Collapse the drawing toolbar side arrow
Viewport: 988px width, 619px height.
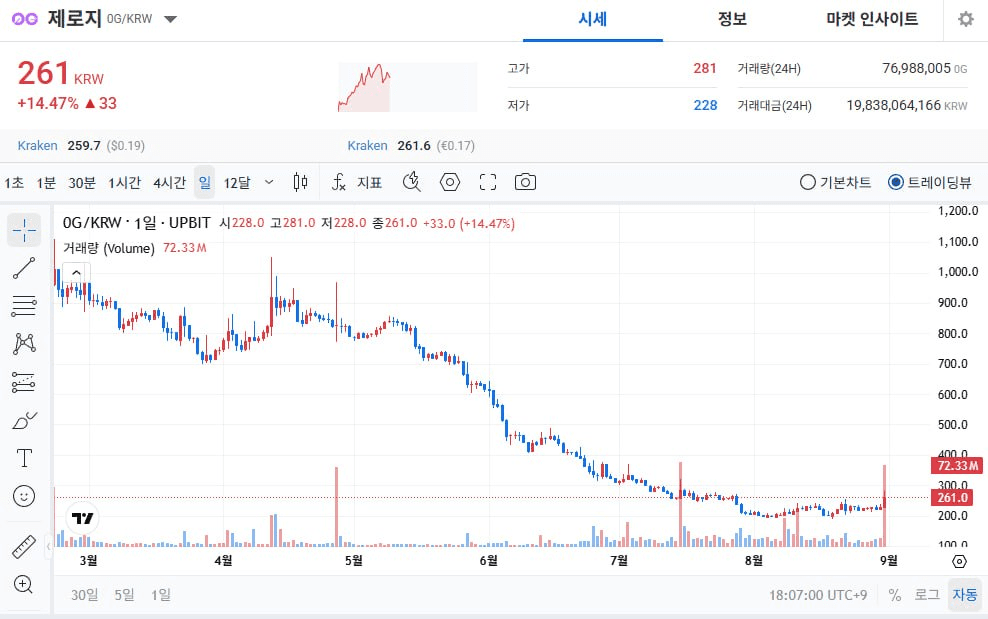coord(49,547)
